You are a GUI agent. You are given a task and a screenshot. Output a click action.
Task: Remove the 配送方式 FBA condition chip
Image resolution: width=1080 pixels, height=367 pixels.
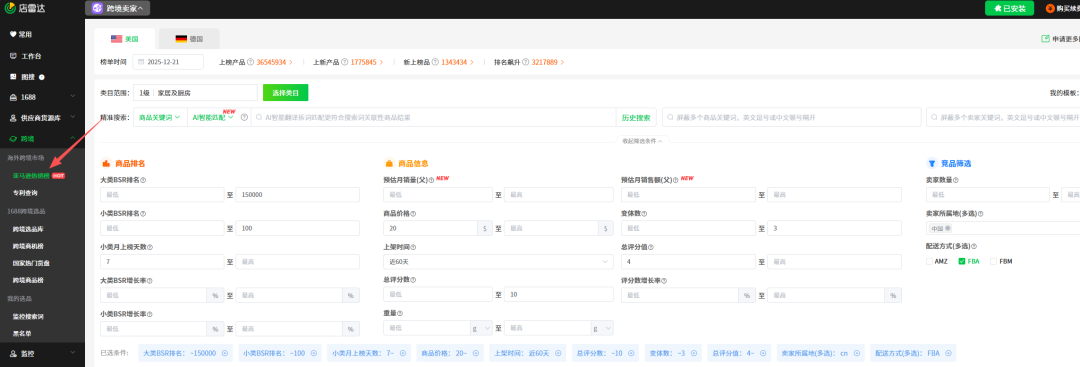click(948, 353)
